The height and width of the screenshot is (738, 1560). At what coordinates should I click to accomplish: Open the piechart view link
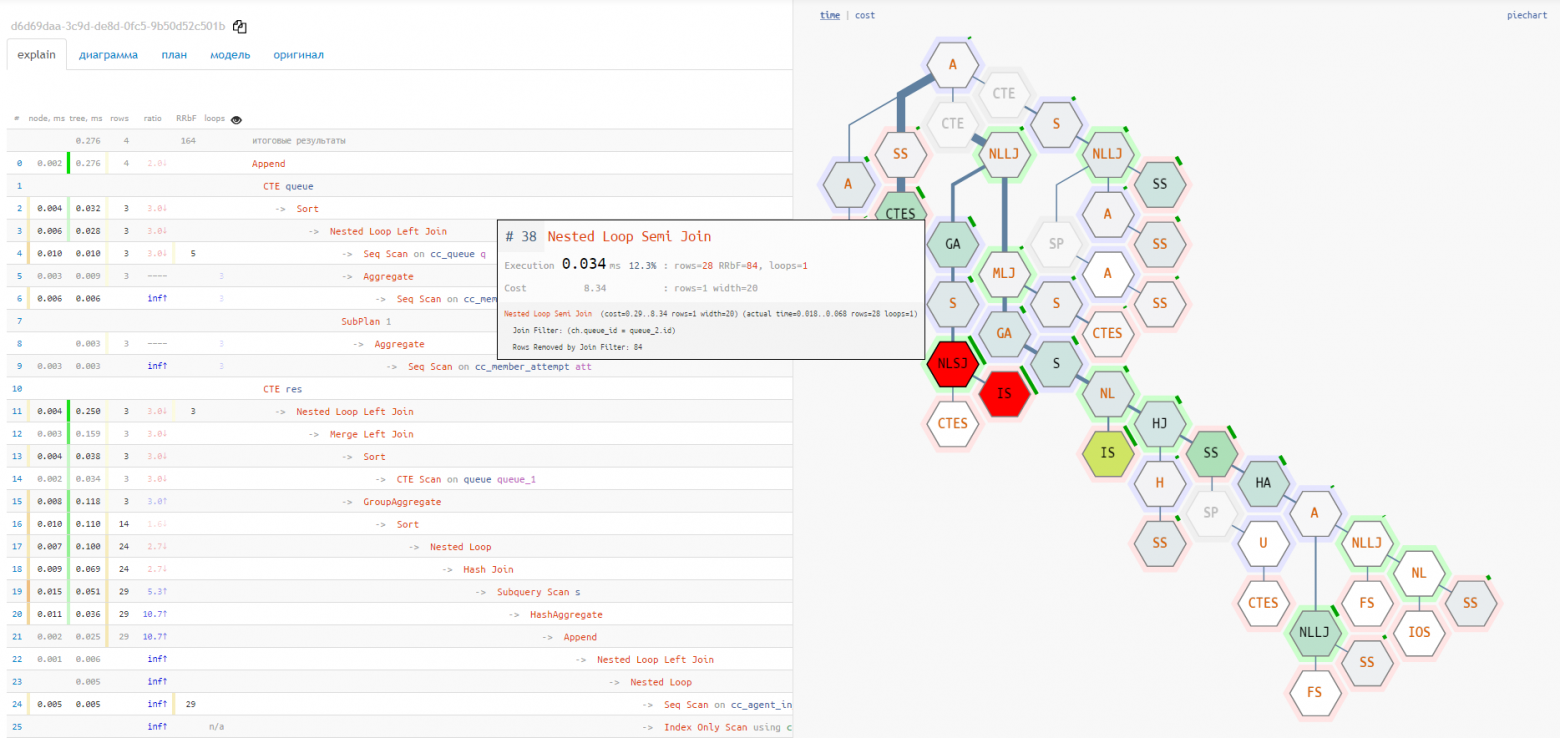coord(1527,16)
